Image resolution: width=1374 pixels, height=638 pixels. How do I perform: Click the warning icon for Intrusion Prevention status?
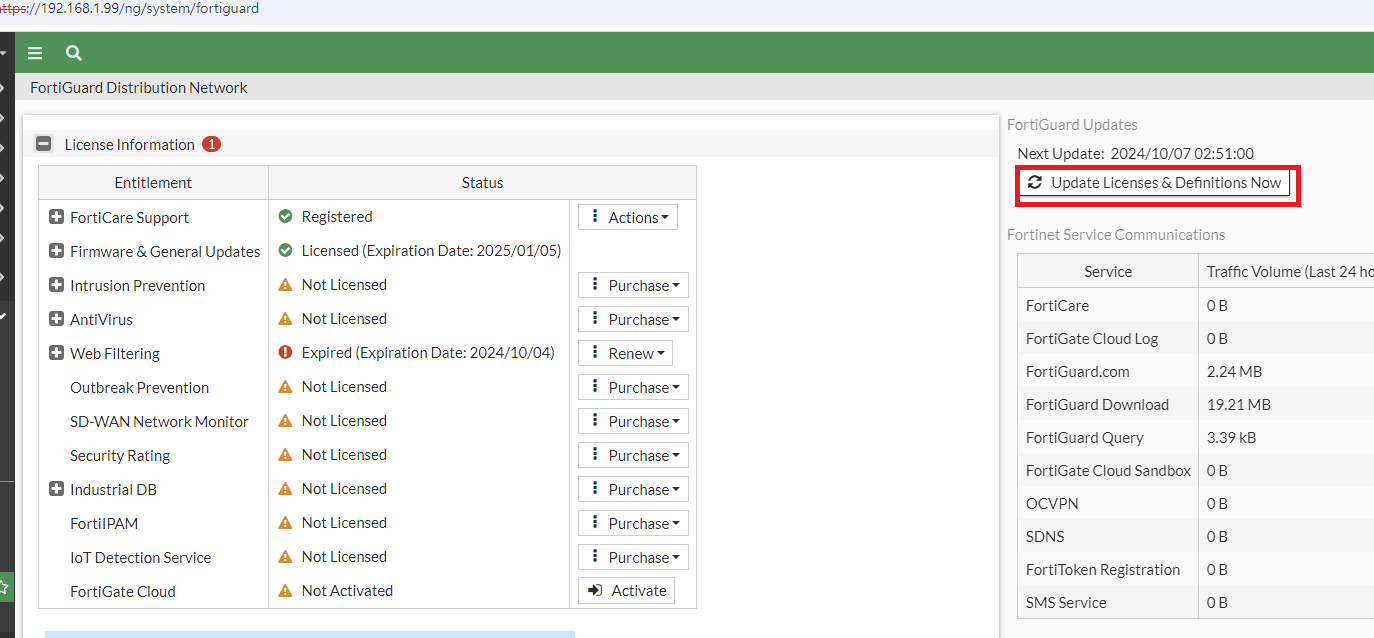[x=285, y=284]
